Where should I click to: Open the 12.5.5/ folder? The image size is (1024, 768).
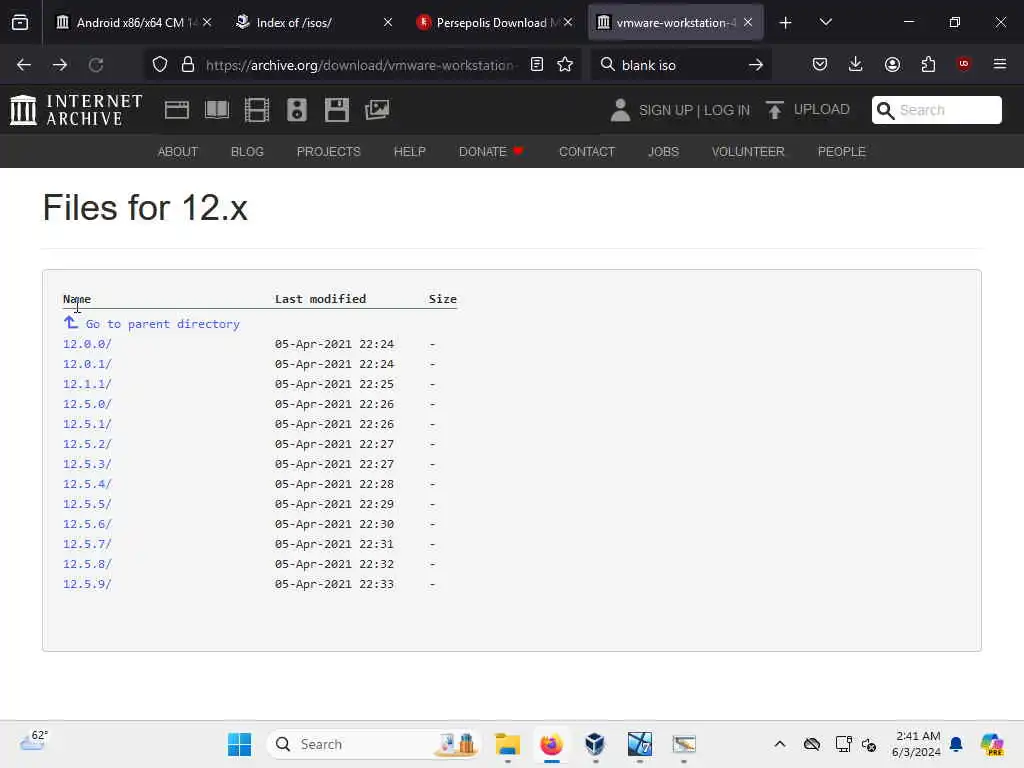click(x=88, y=504)
